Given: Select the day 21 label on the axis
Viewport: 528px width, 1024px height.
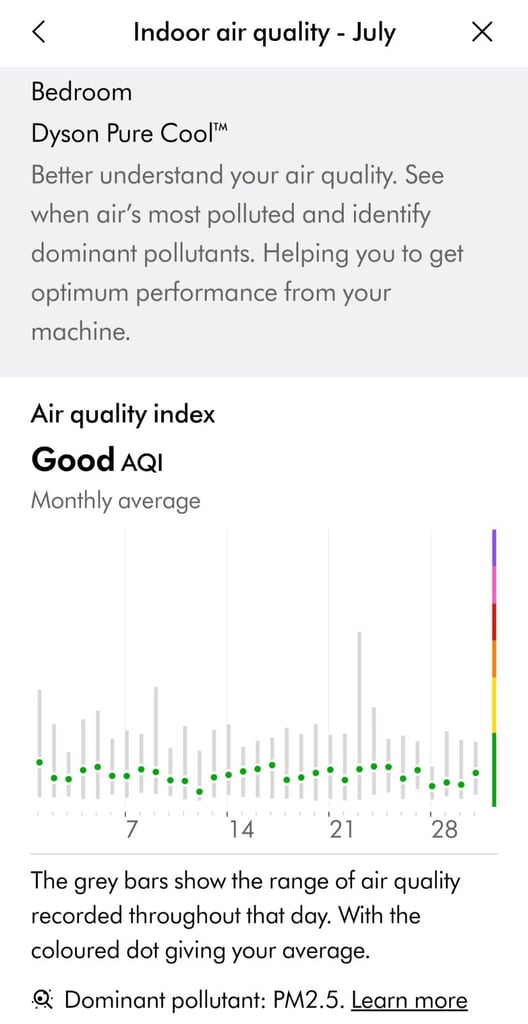Looking at the screenshot, I should click(341, 829).
